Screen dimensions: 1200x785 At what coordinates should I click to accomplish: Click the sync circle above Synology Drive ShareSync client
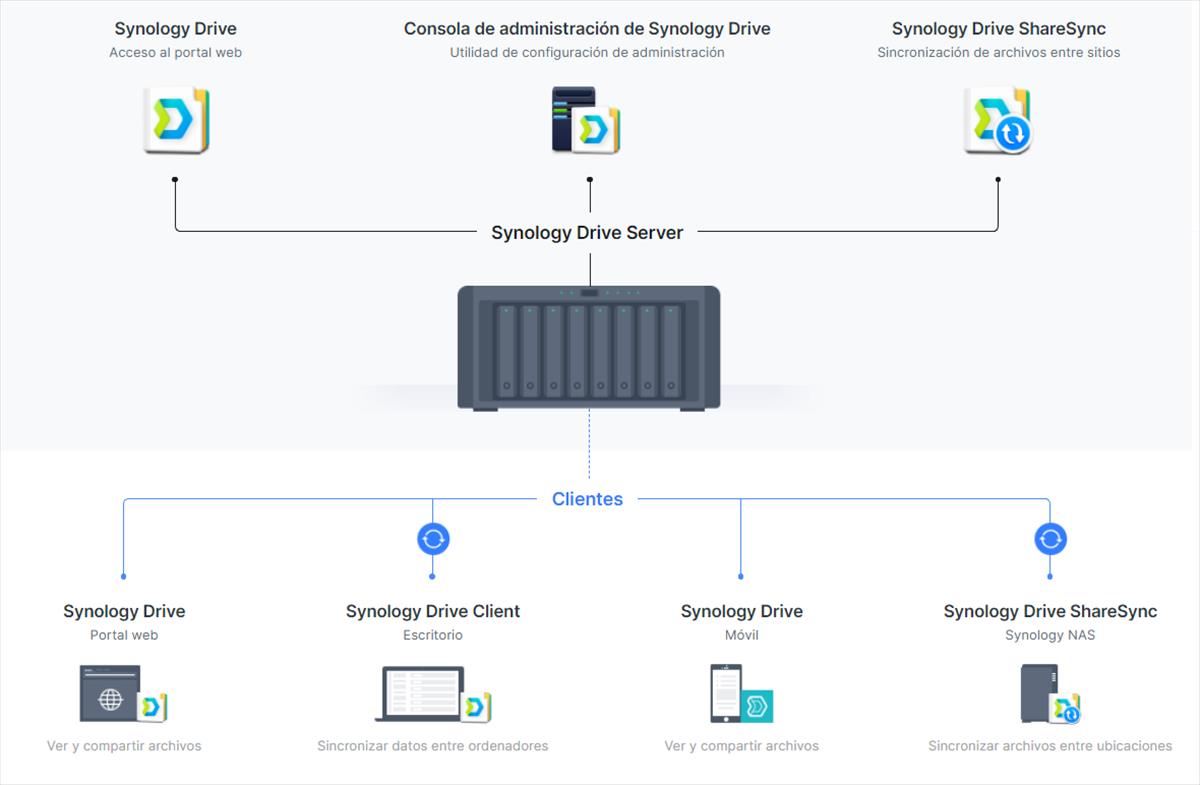click(x=1050, y=540)
